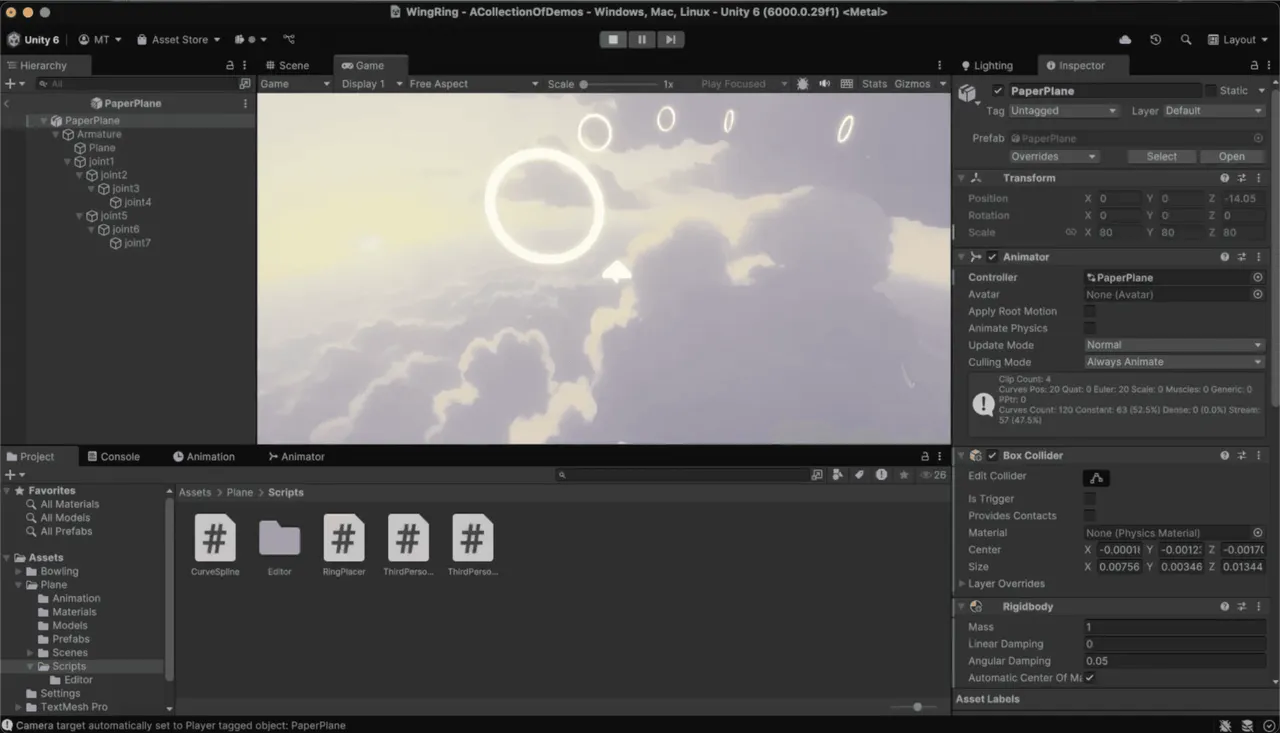This screenshot has height=733, width=1280.
Task: Select the RingPlacer script asset
Action: (344, 546)
